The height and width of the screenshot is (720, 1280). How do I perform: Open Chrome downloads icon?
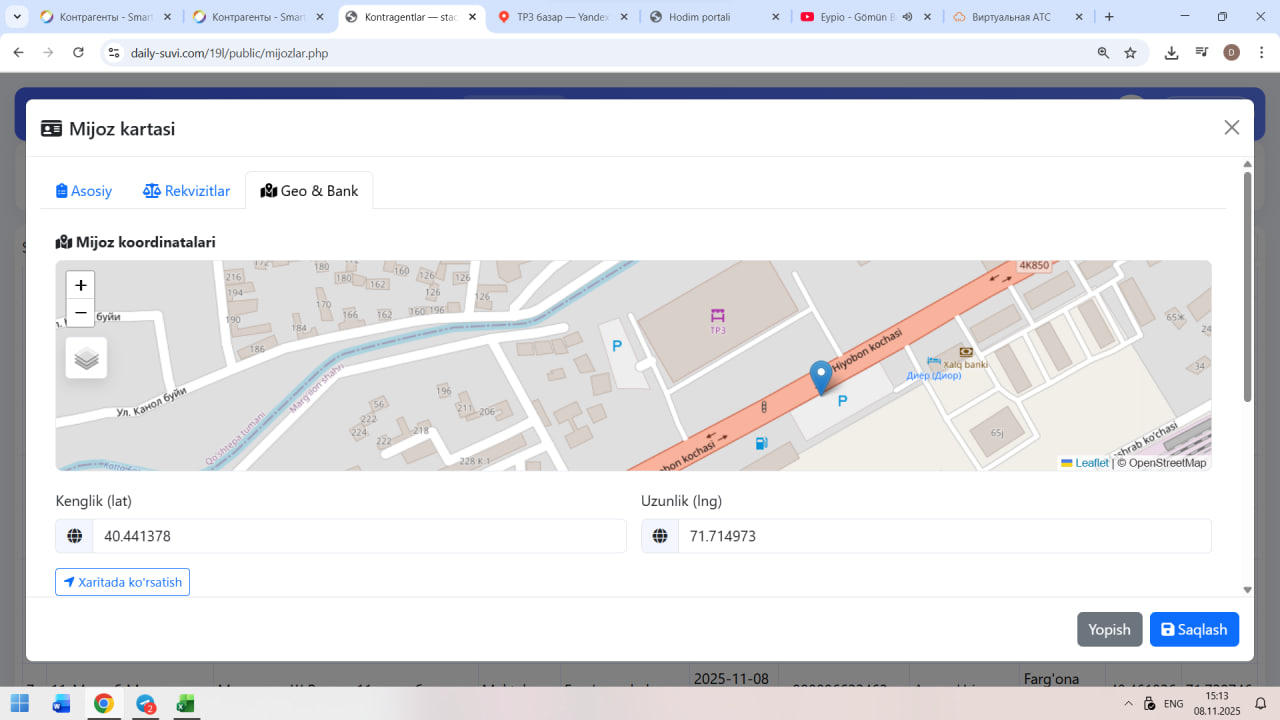click(x=1171, y=53)
